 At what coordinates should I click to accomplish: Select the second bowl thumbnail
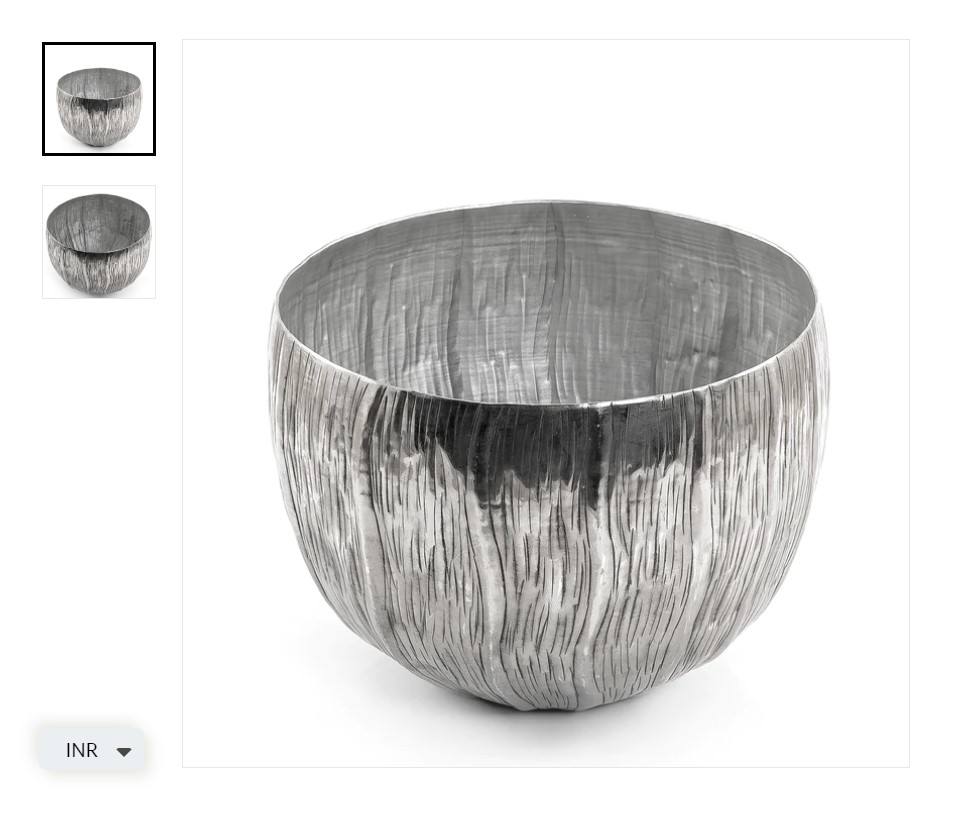99,242
